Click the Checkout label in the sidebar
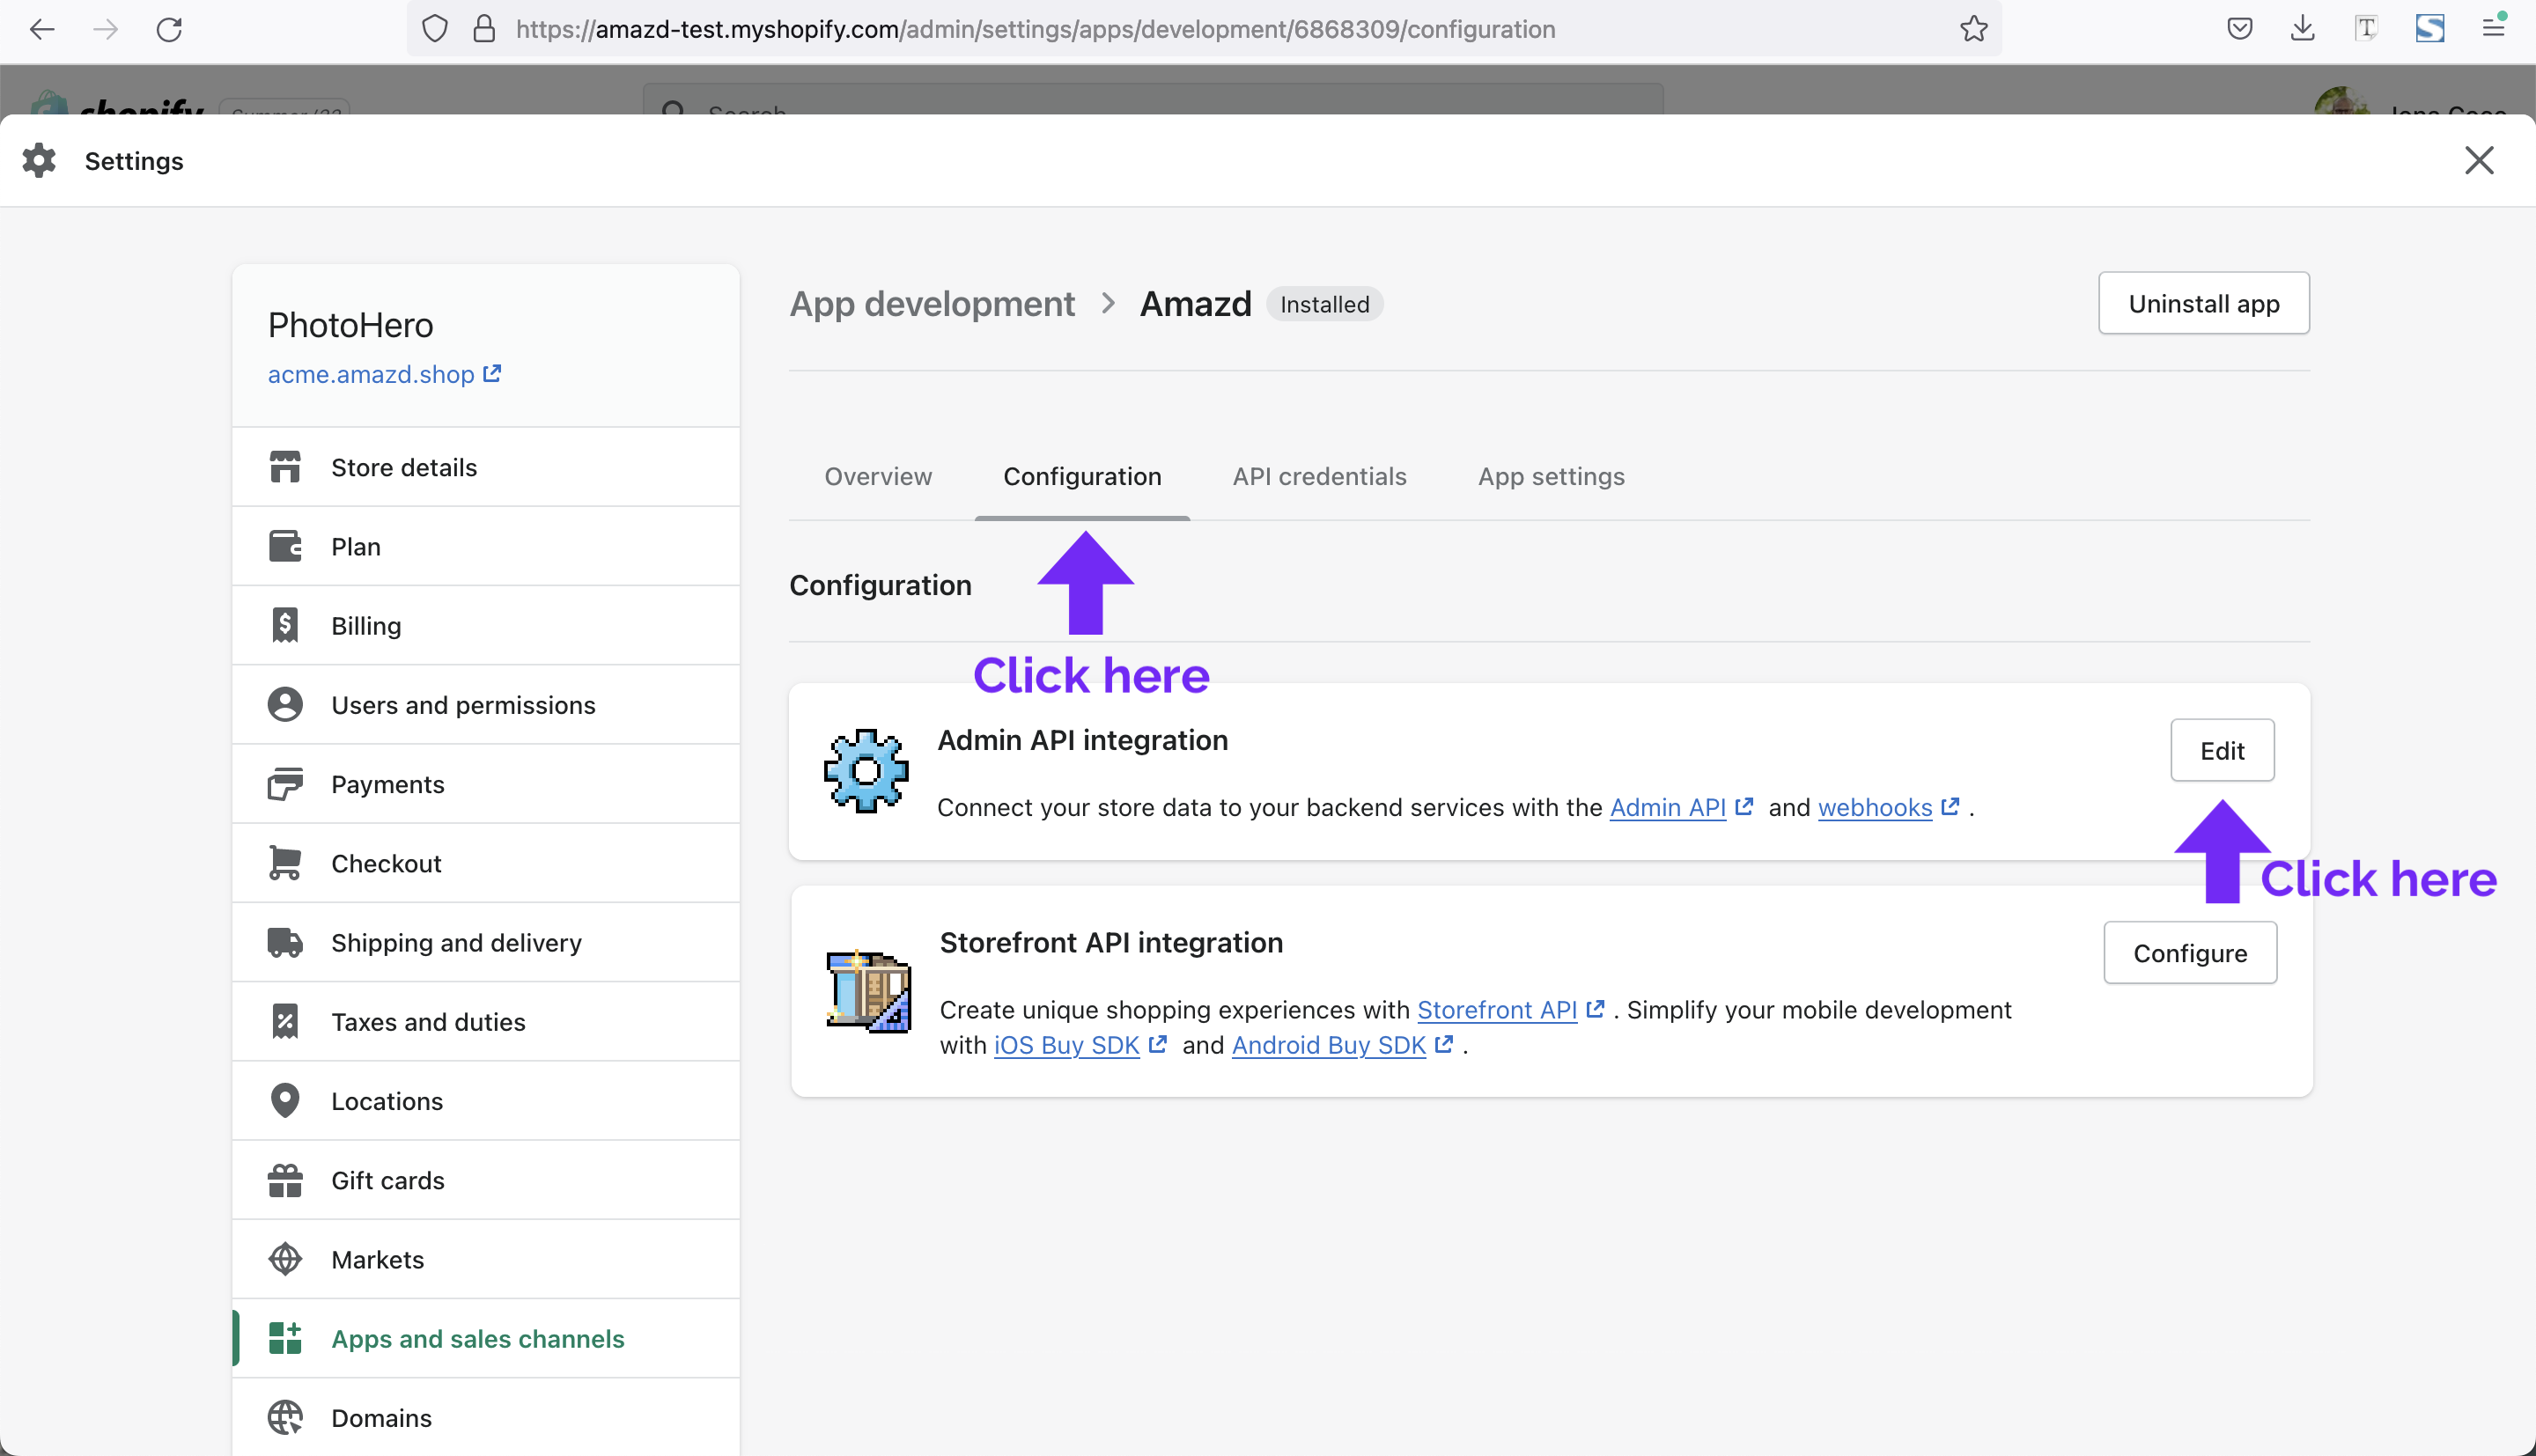The image size is (2536, 1456). click(386, 864)
